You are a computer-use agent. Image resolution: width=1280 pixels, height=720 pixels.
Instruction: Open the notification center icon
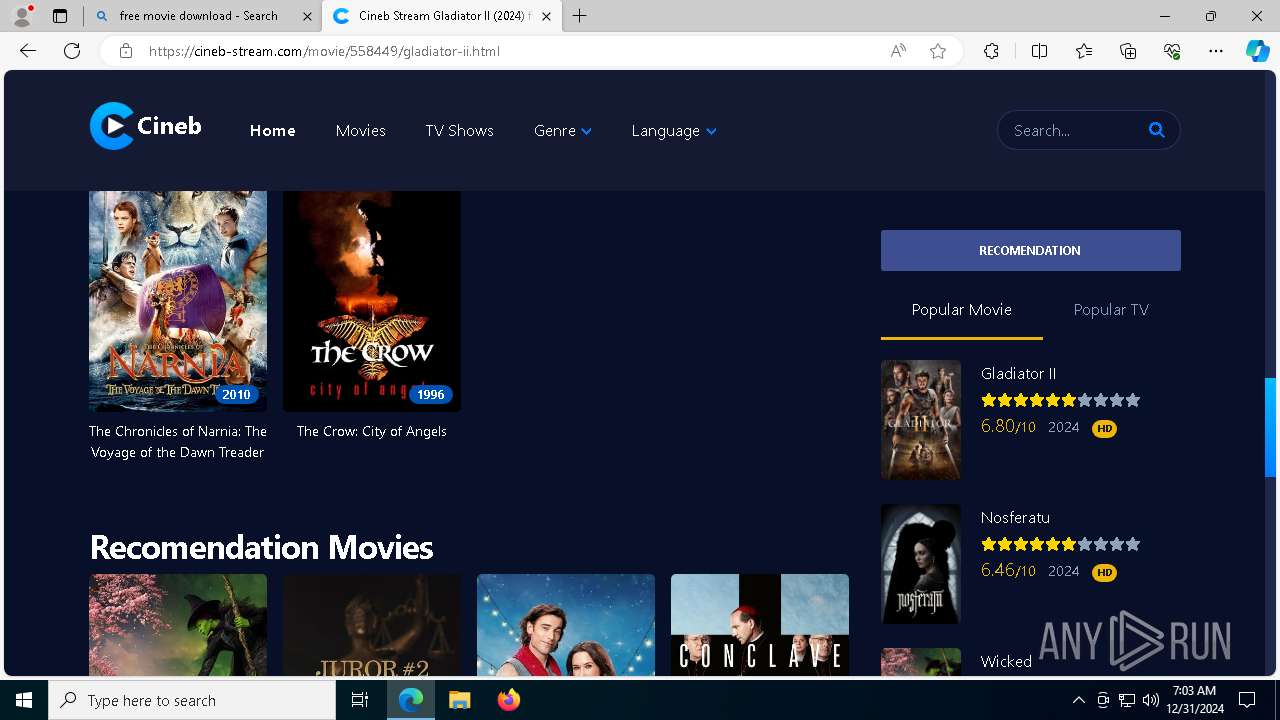pyautogui.click(x=1247, y=700)
